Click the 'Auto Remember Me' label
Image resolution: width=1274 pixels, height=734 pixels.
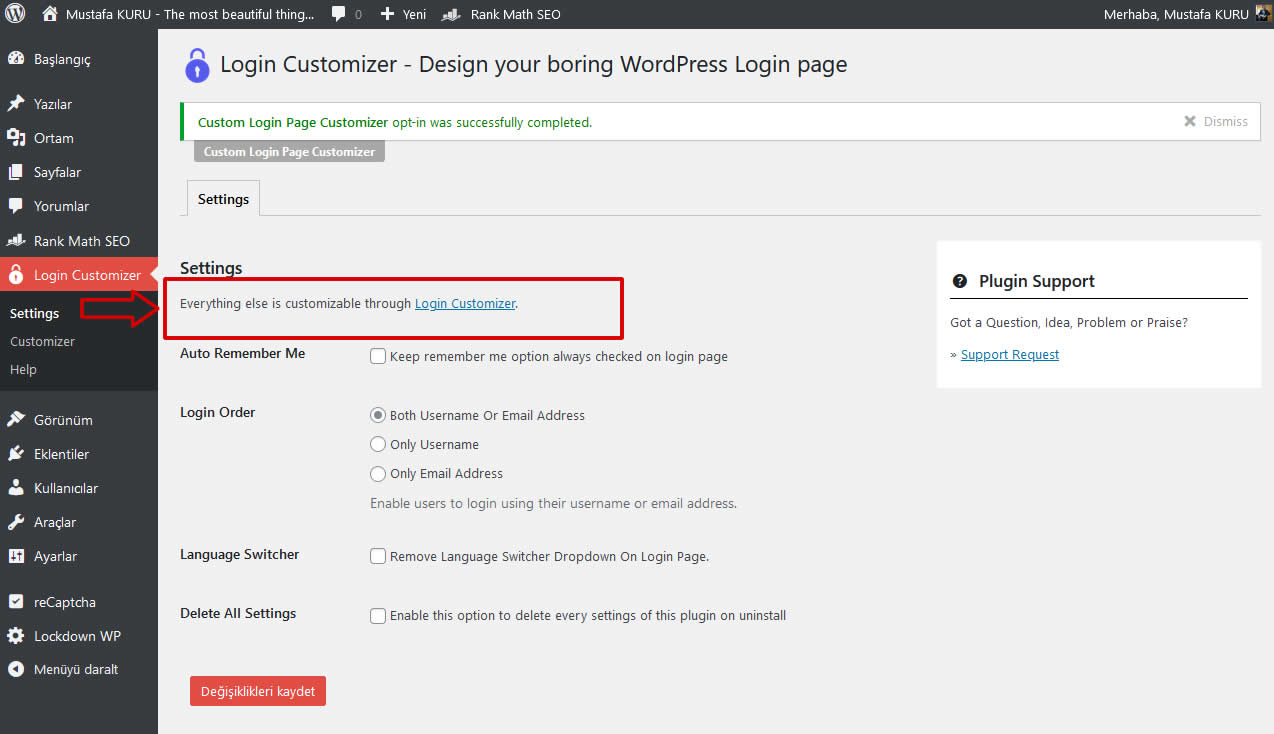(x=243, y=353)
